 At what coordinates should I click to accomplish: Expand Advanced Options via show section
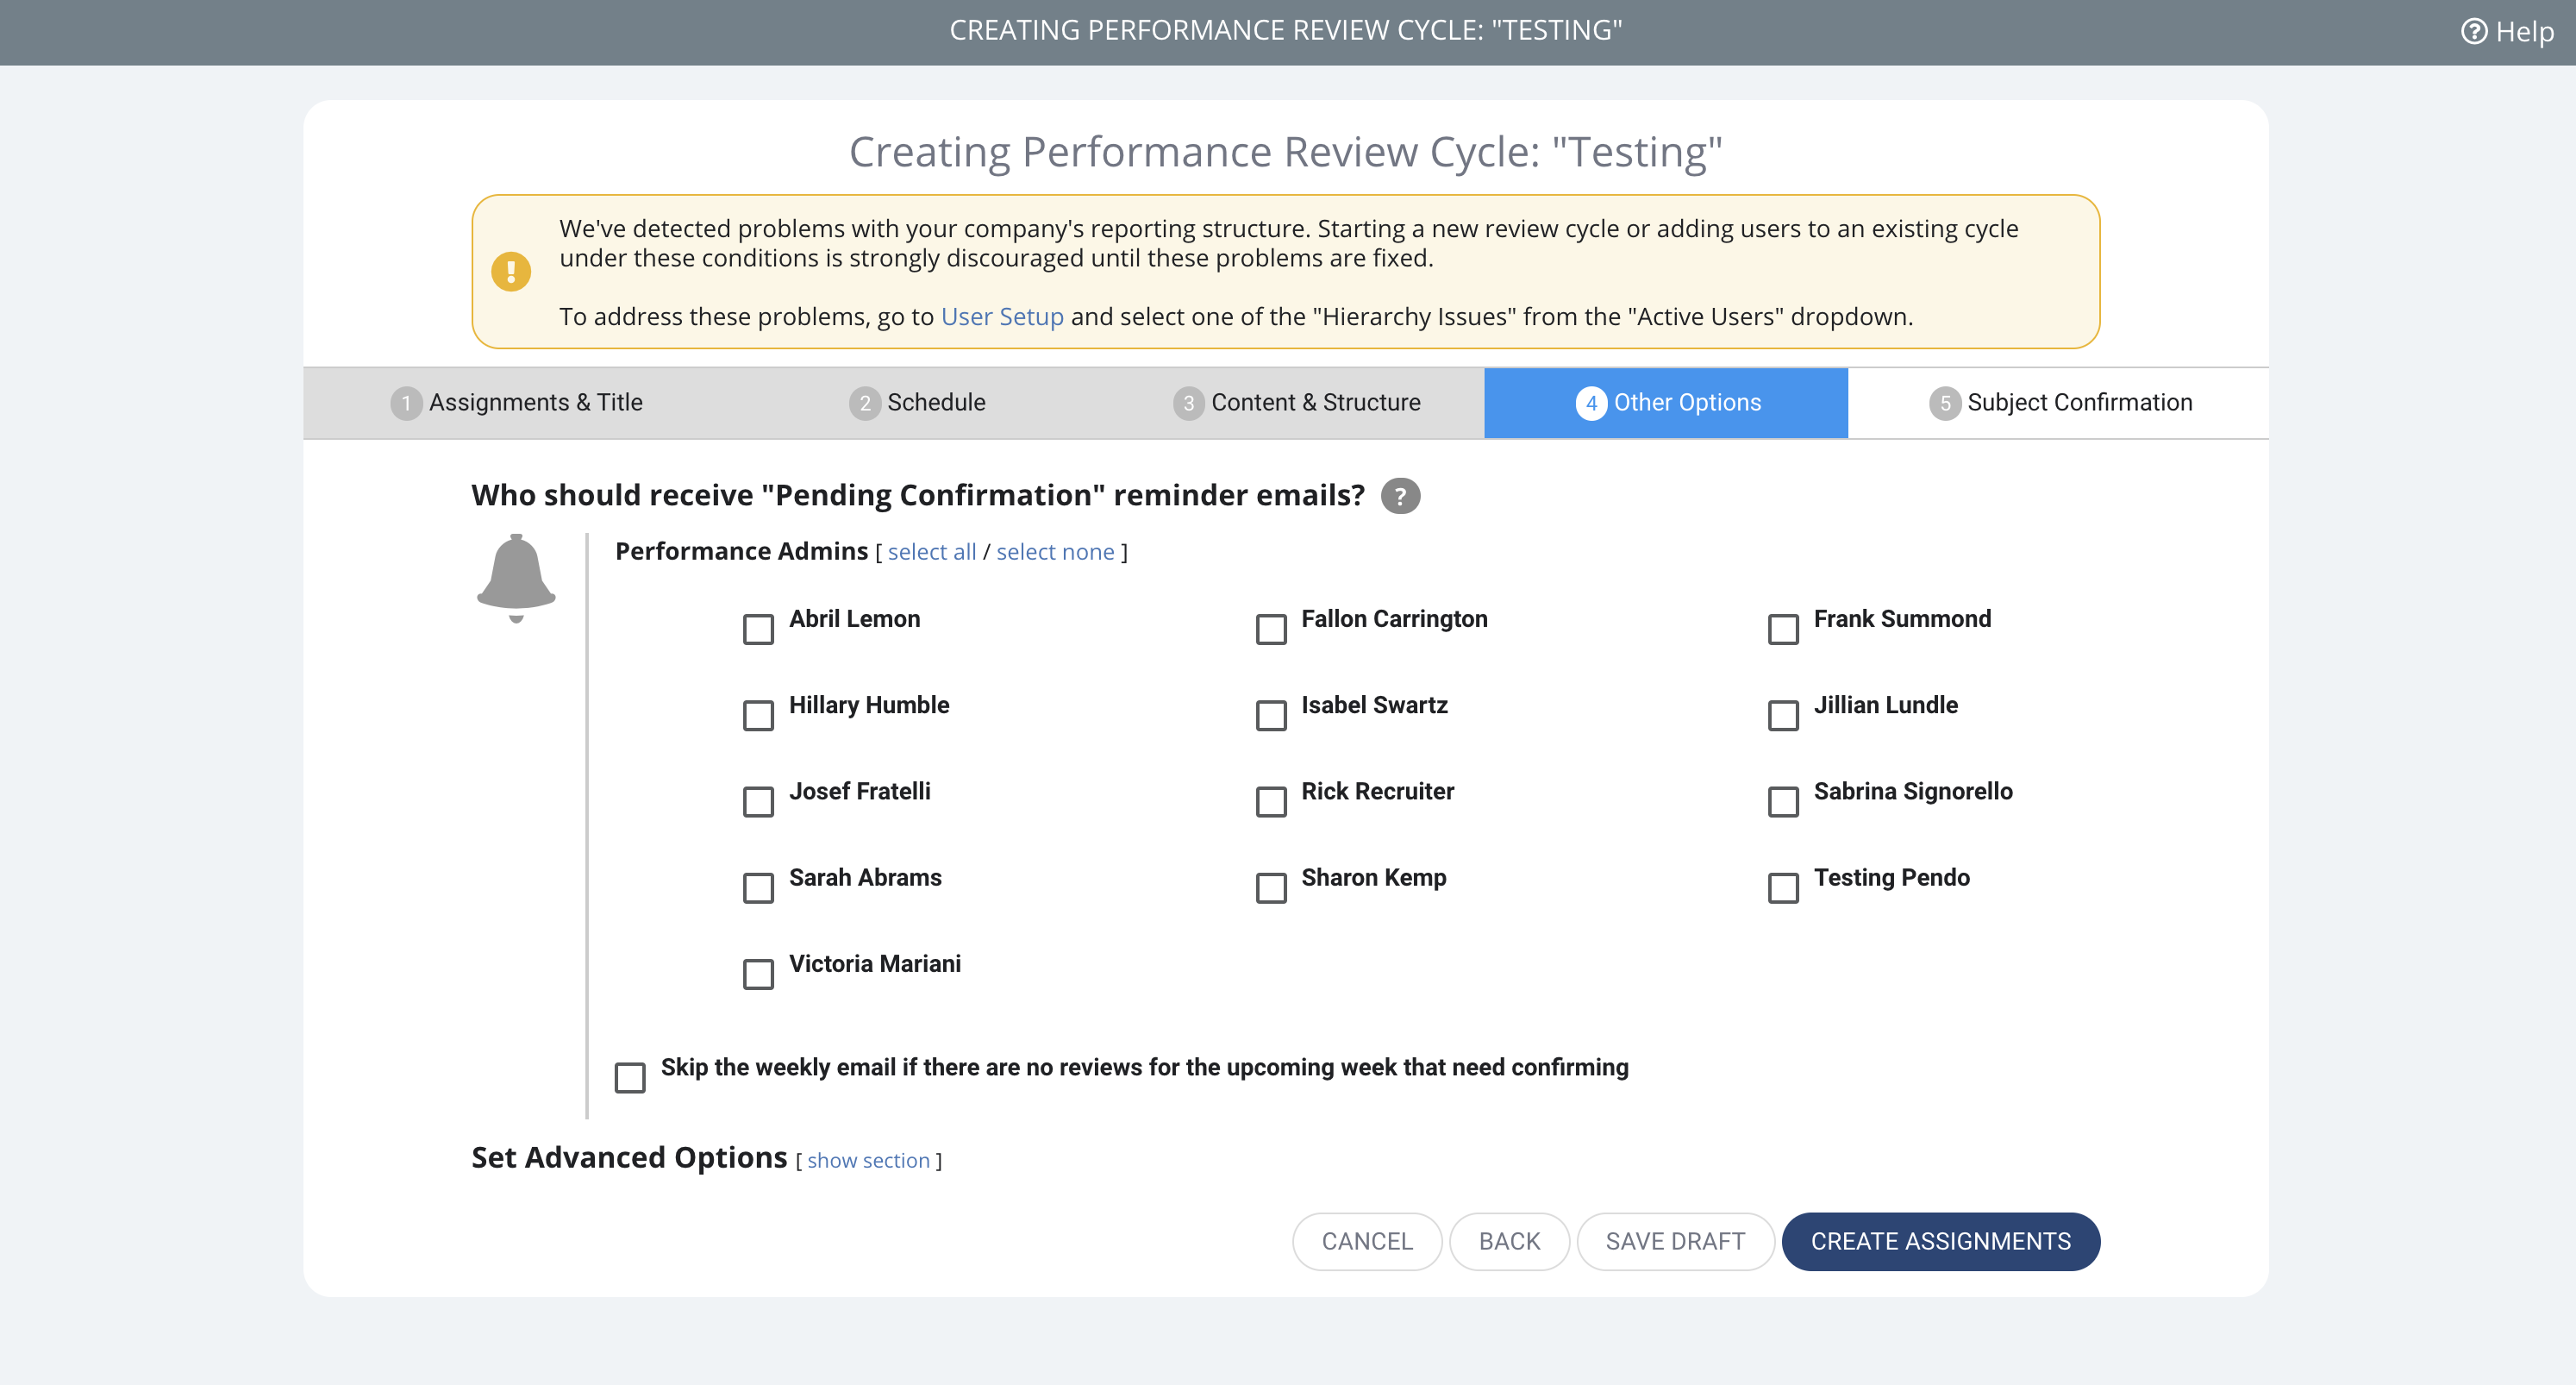click(868, 1161)
